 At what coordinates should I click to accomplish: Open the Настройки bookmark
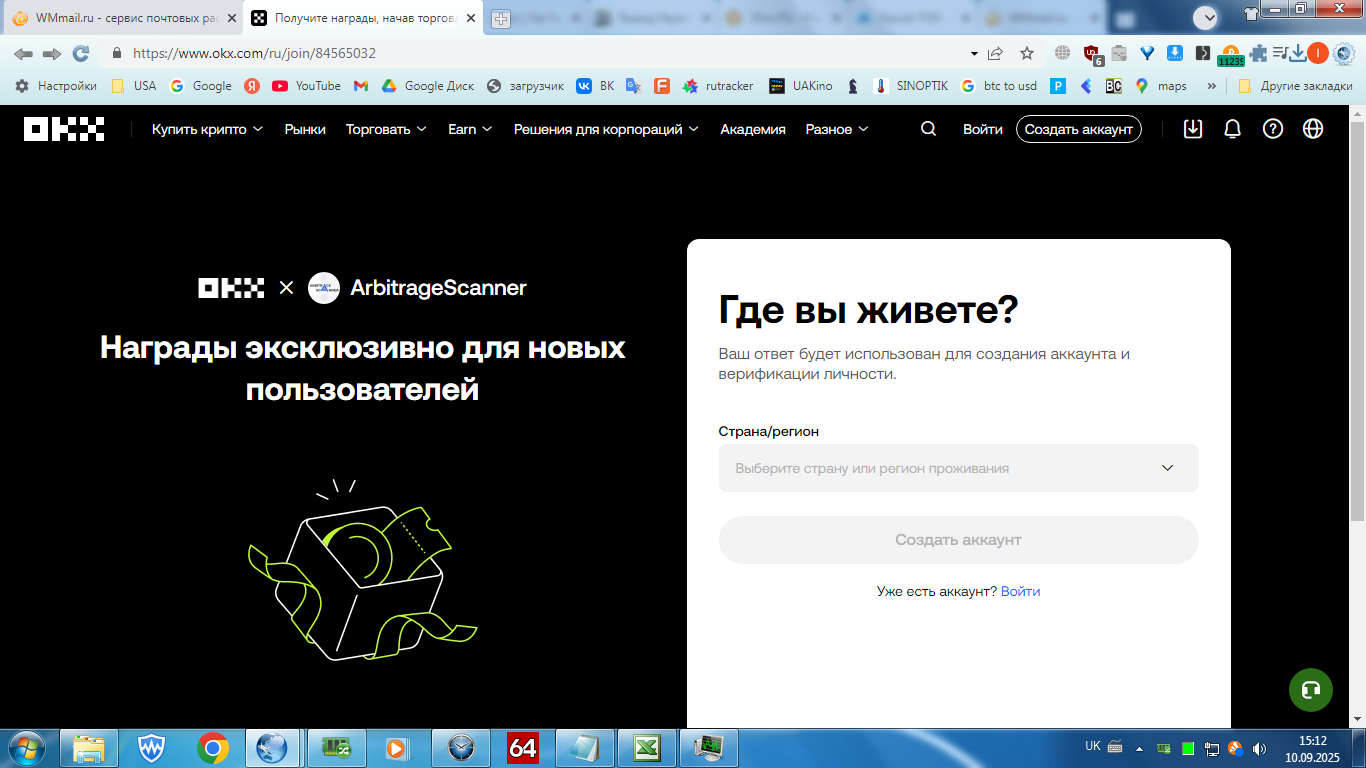tap(56, 86)
